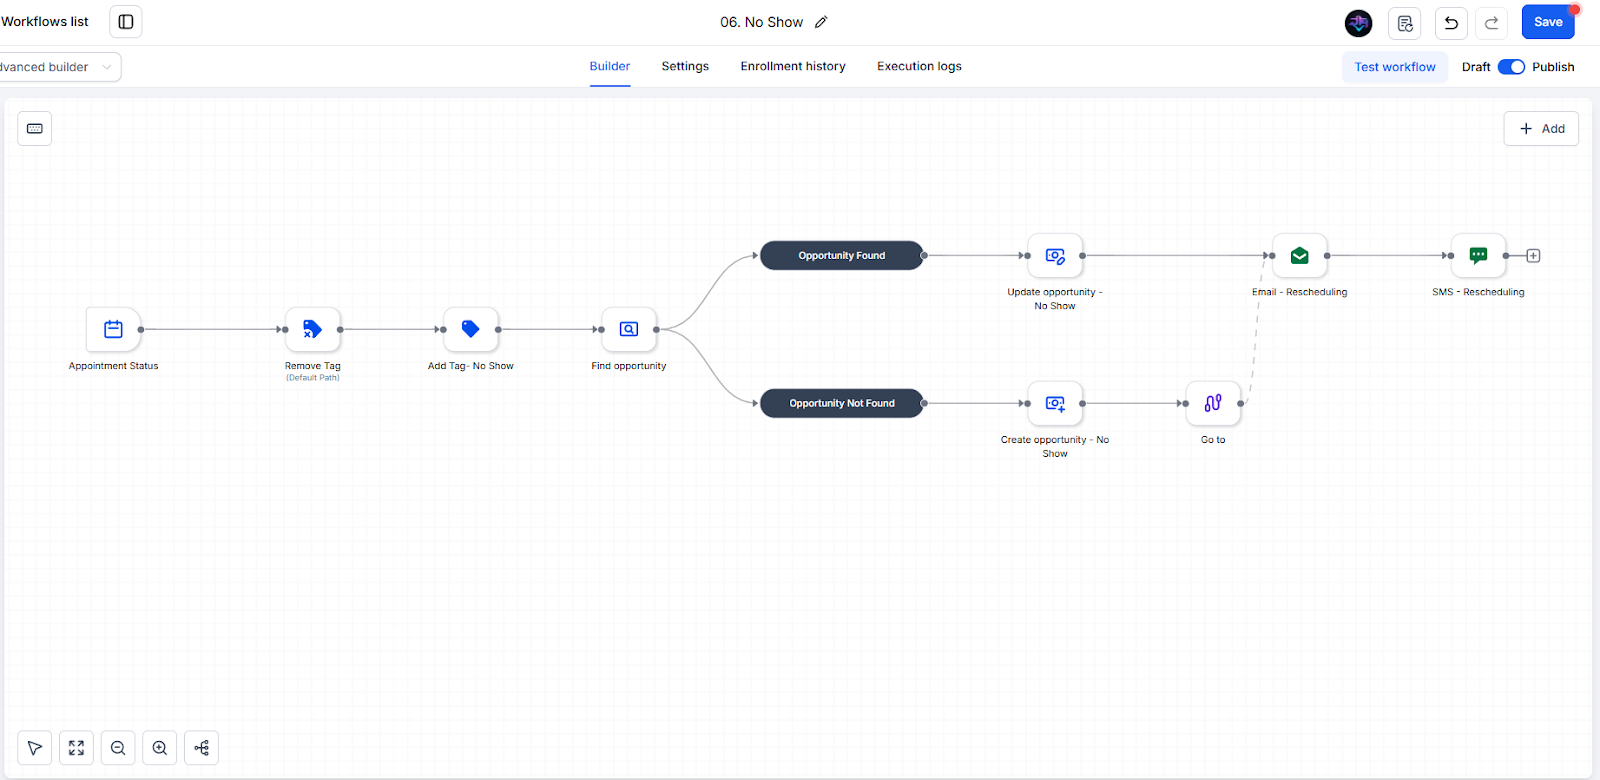Screen dimensions: 1600x780
Task: Click the redo arrow button
Action: [x=1491, y=23]
